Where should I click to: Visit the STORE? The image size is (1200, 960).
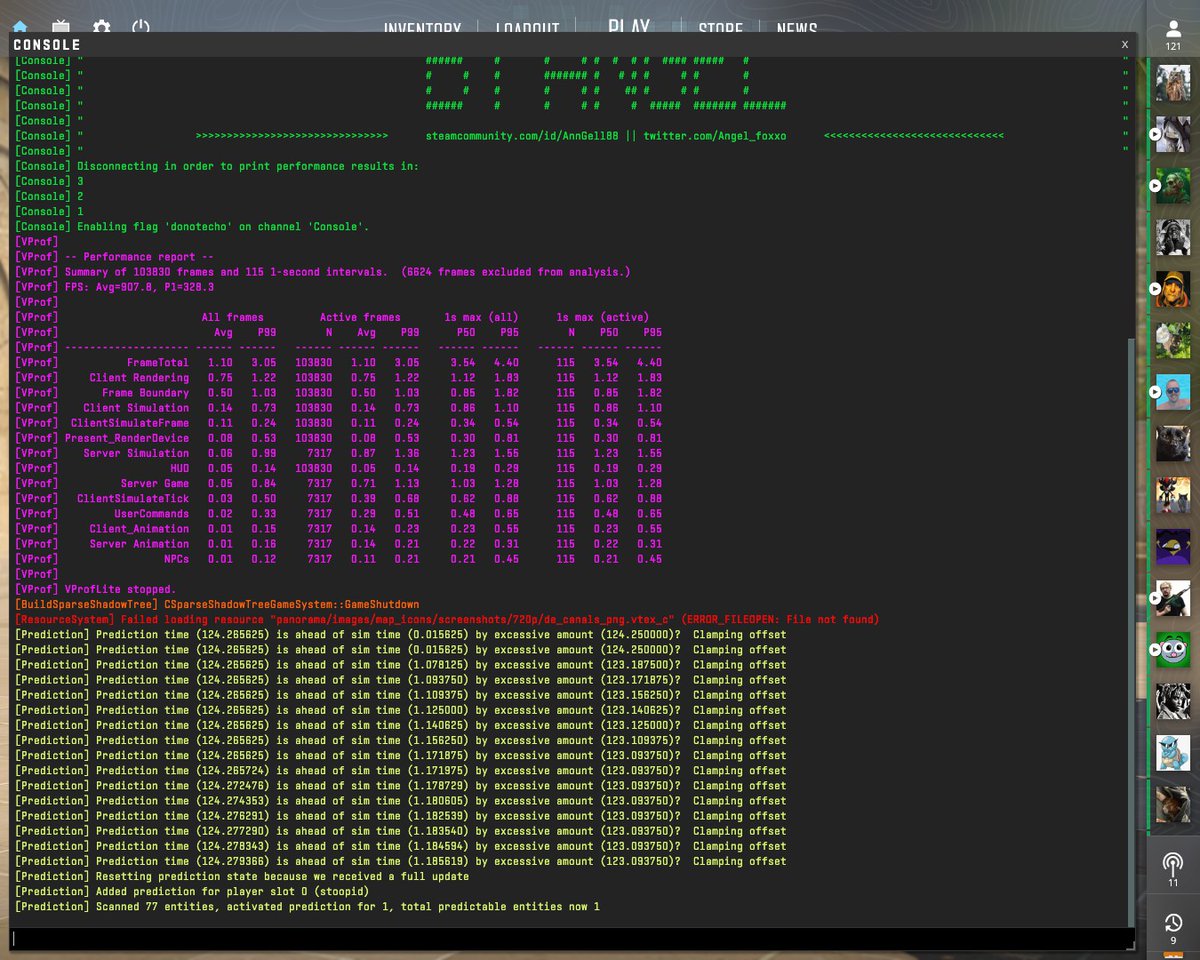coord(719,27)
